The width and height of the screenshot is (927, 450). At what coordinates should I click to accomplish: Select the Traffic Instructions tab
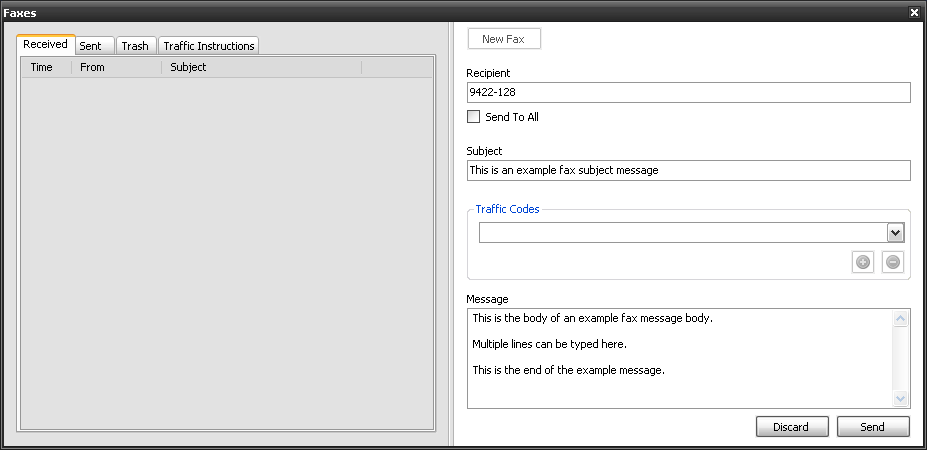[209, 46]
